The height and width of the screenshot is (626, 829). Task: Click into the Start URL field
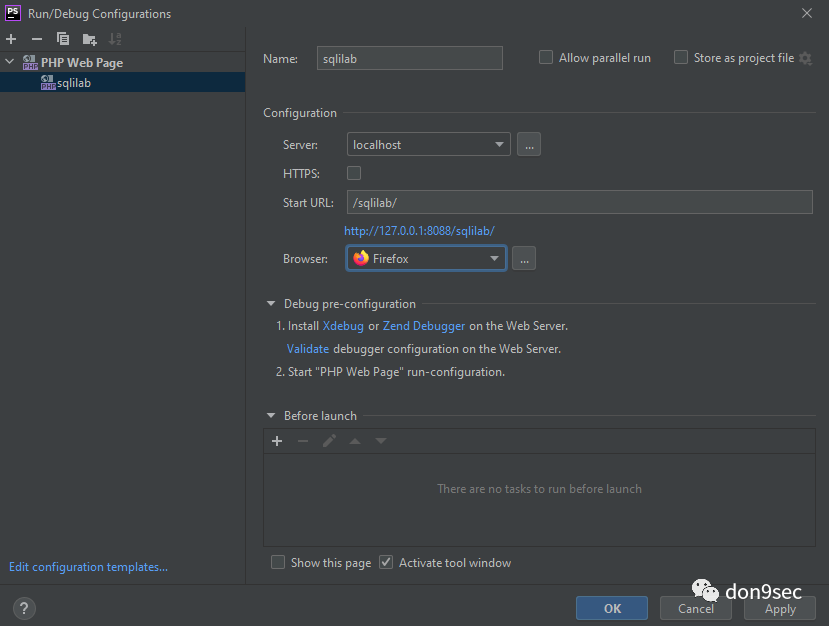pyautogui.click(x=579, y=202)
